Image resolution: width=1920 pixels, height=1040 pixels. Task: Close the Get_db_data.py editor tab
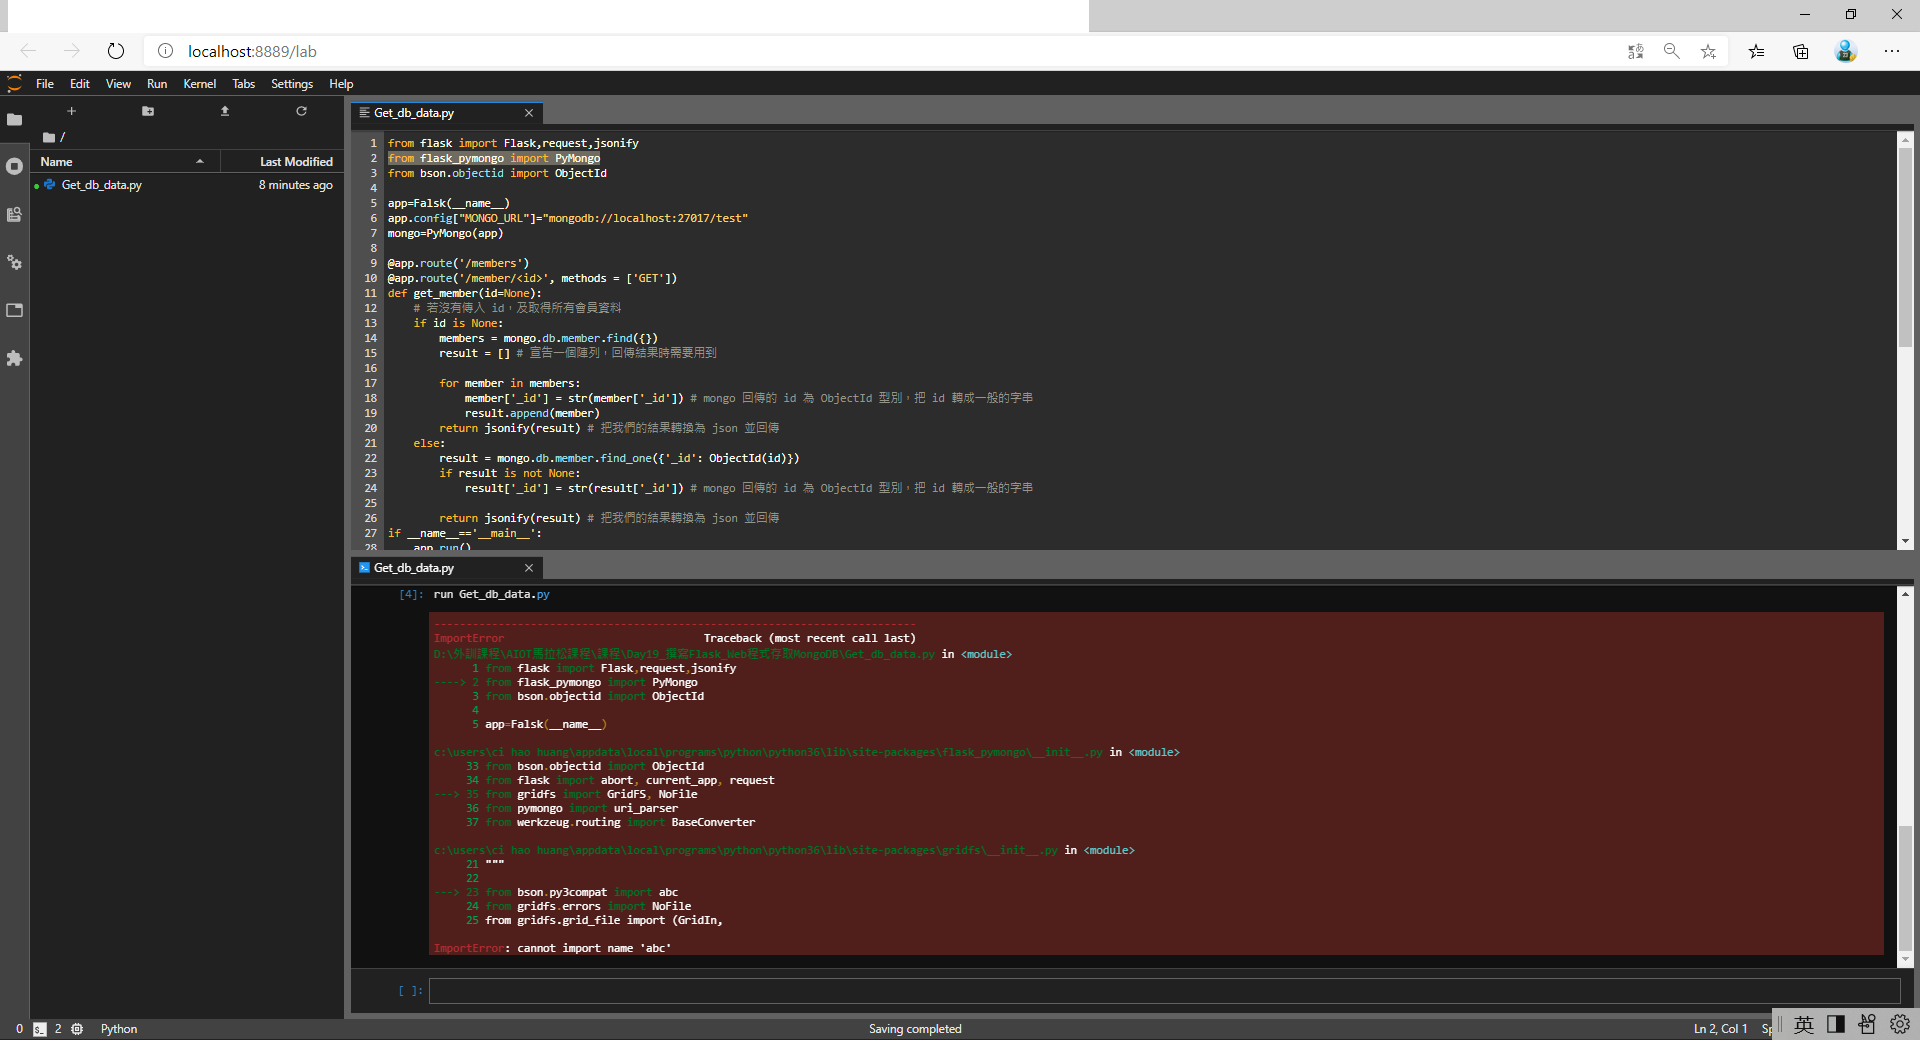529,113
